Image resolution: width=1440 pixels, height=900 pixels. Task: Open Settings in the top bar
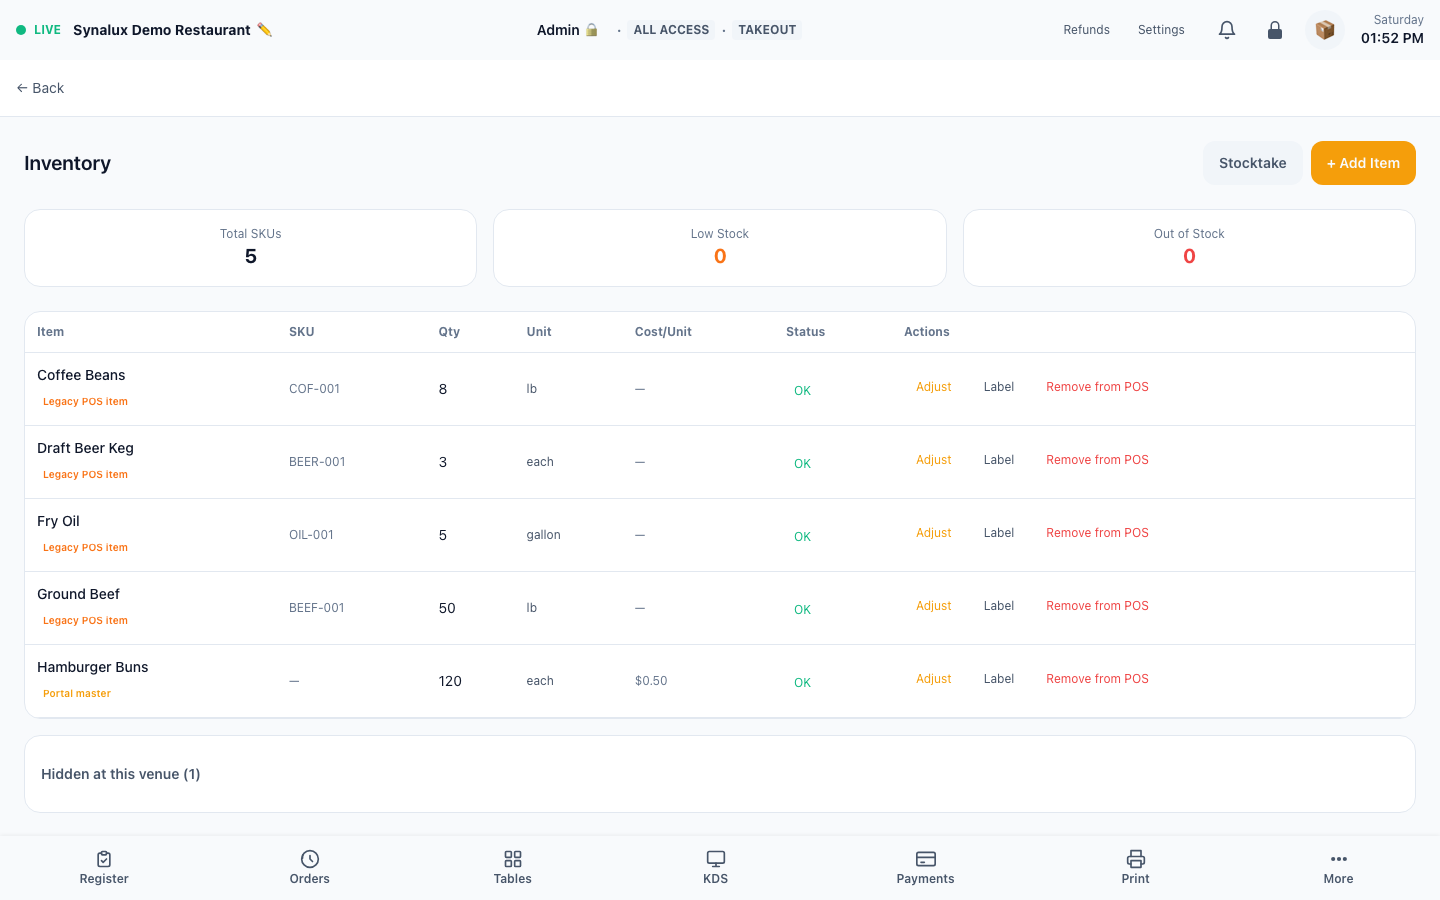pos(1161,30)
